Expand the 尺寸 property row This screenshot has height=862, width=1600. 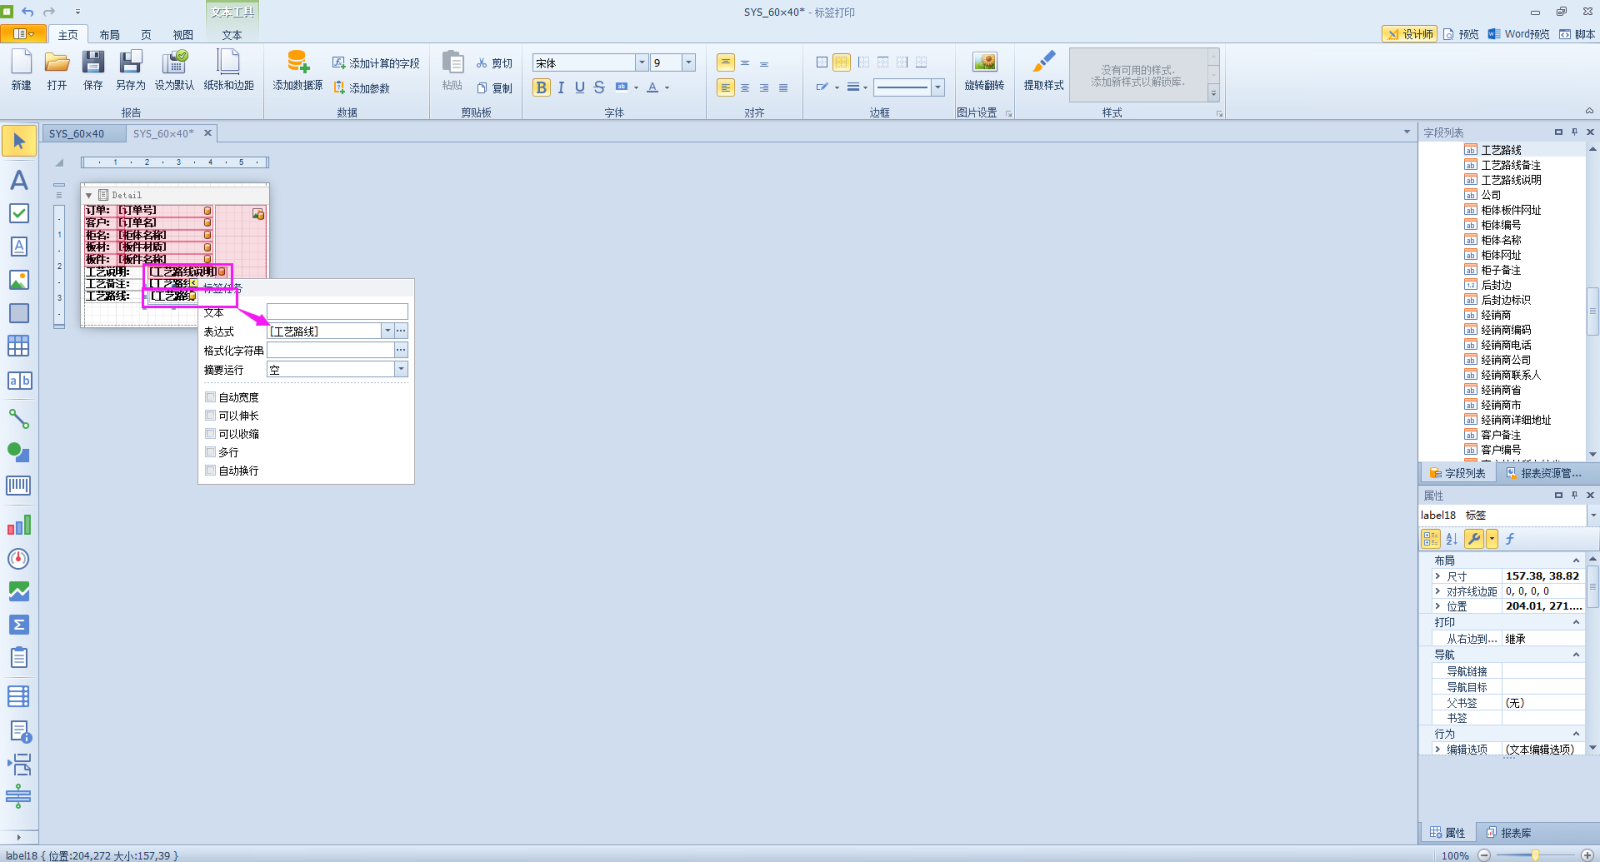(1438, 576)
